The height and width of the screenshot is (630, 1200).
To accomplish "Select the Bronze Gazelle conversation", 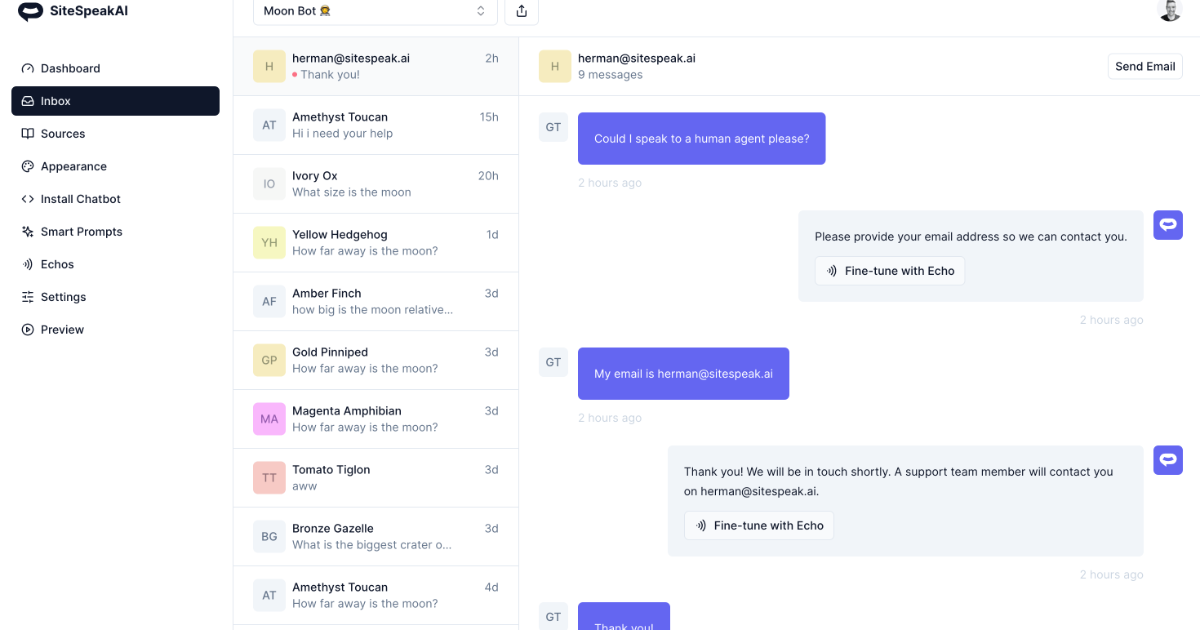I will 376,537.
